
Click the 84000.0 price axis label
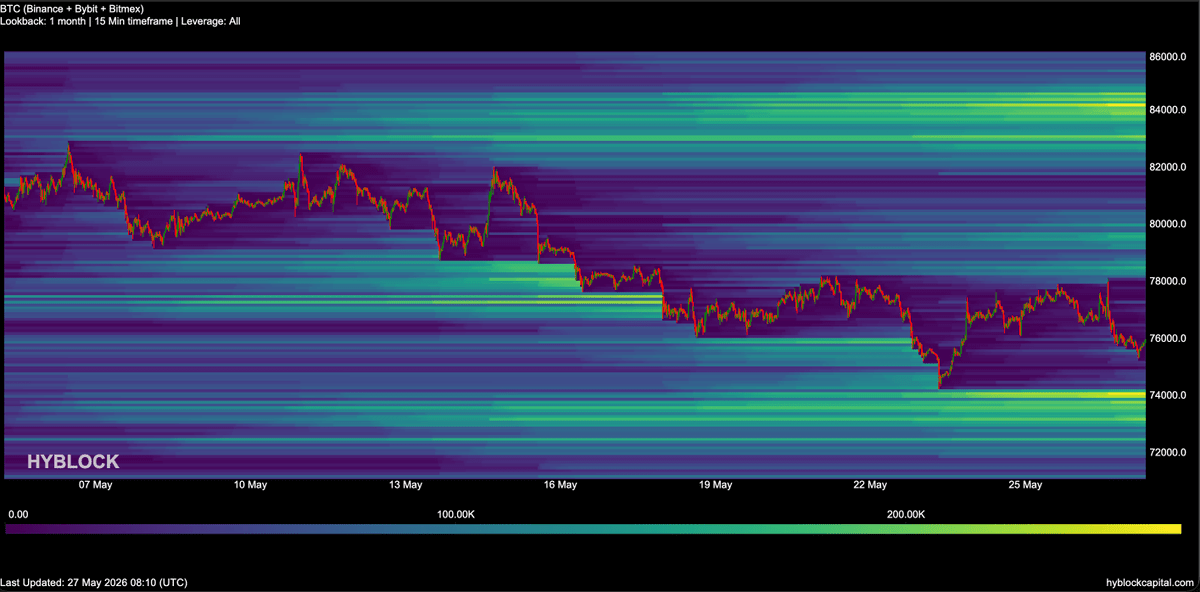(x=1169, y=109)
